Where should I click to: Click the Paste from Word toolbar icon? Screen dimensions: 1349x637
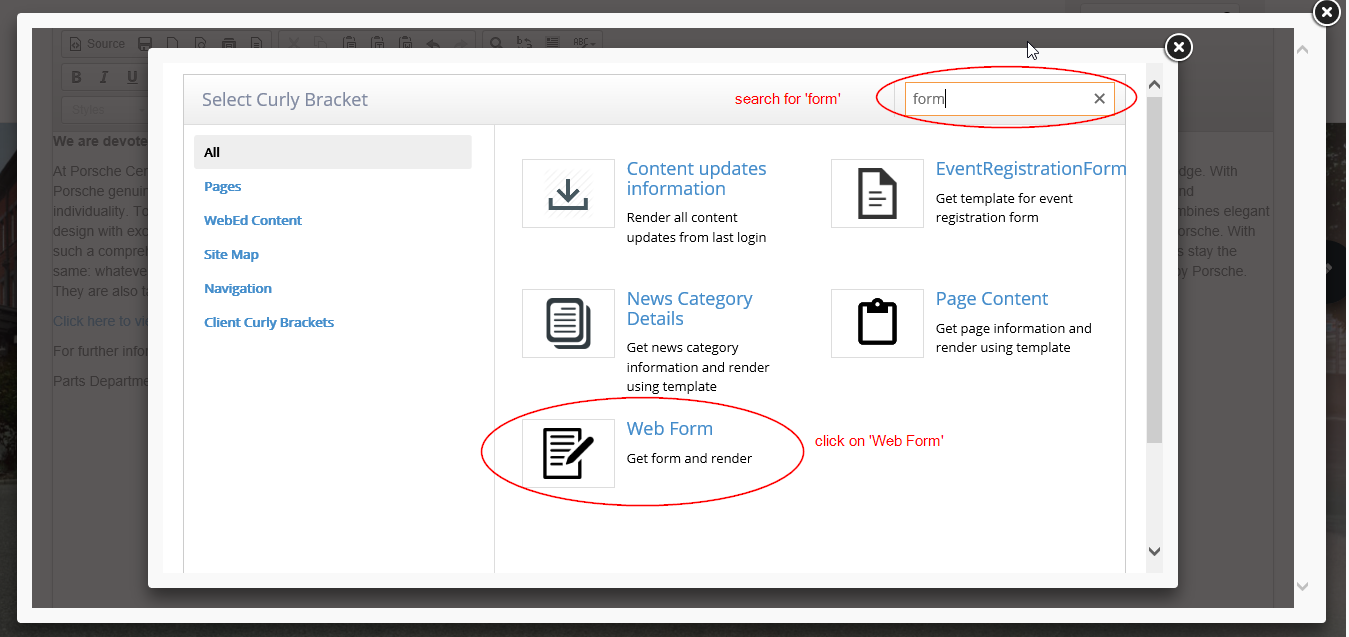(x=405, y=43)
